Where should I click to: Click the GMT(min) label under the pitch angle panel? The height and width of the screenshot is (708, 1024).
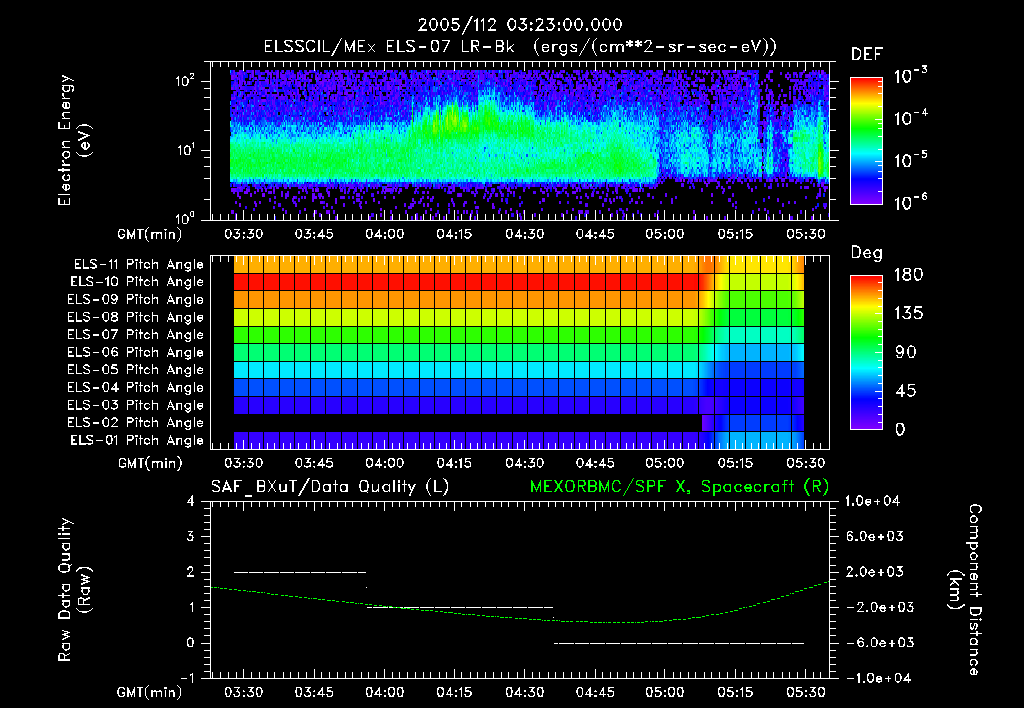pos(150,463)
